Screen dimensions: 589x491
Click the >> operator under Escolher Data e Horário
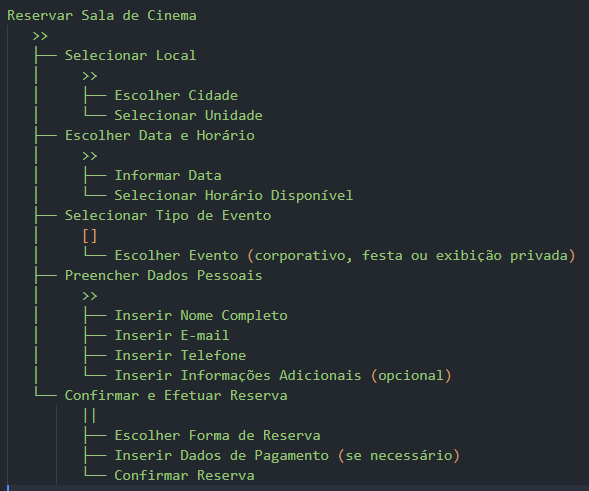pos(90,156)
